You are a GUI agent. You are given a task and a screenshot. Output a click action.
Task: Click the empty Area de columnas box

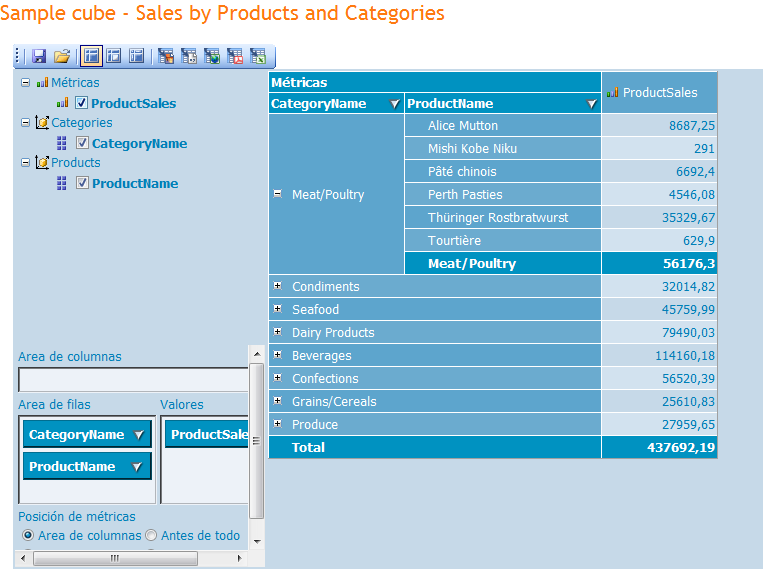tap(132, 380)
